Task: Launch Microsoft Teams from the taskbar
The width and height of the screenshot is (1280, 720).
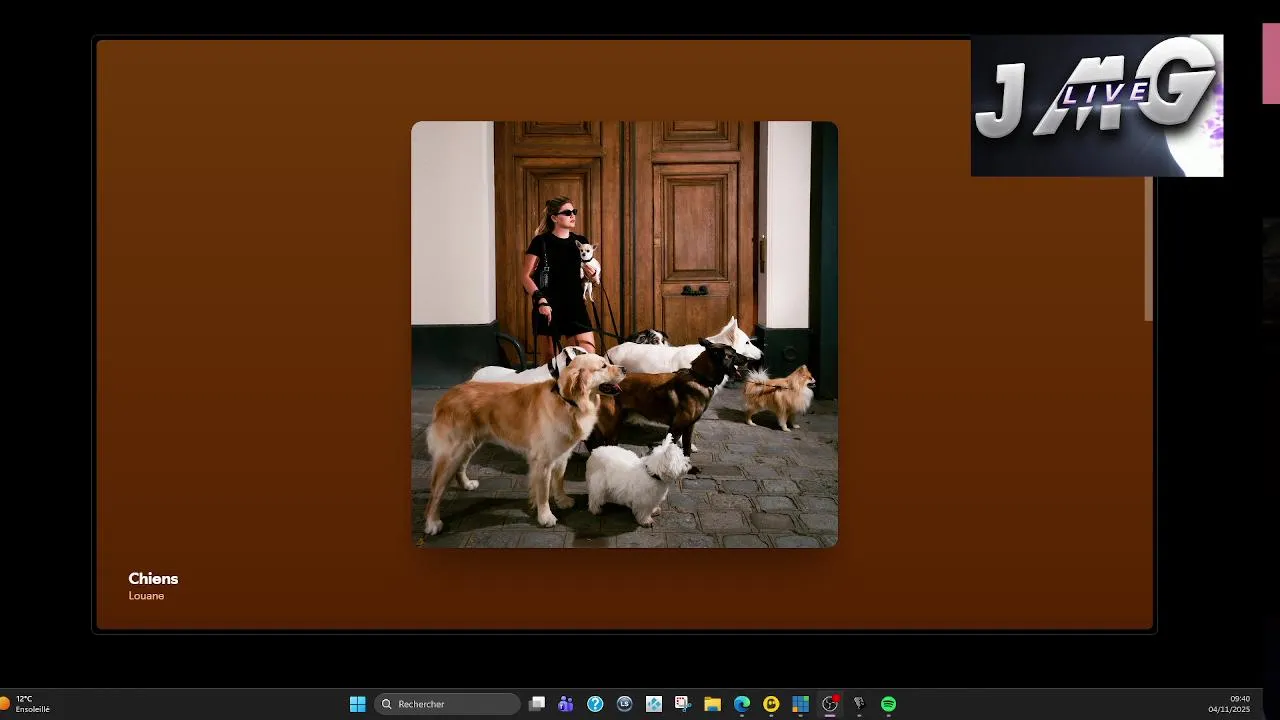Action: click(x=566, y=704)
